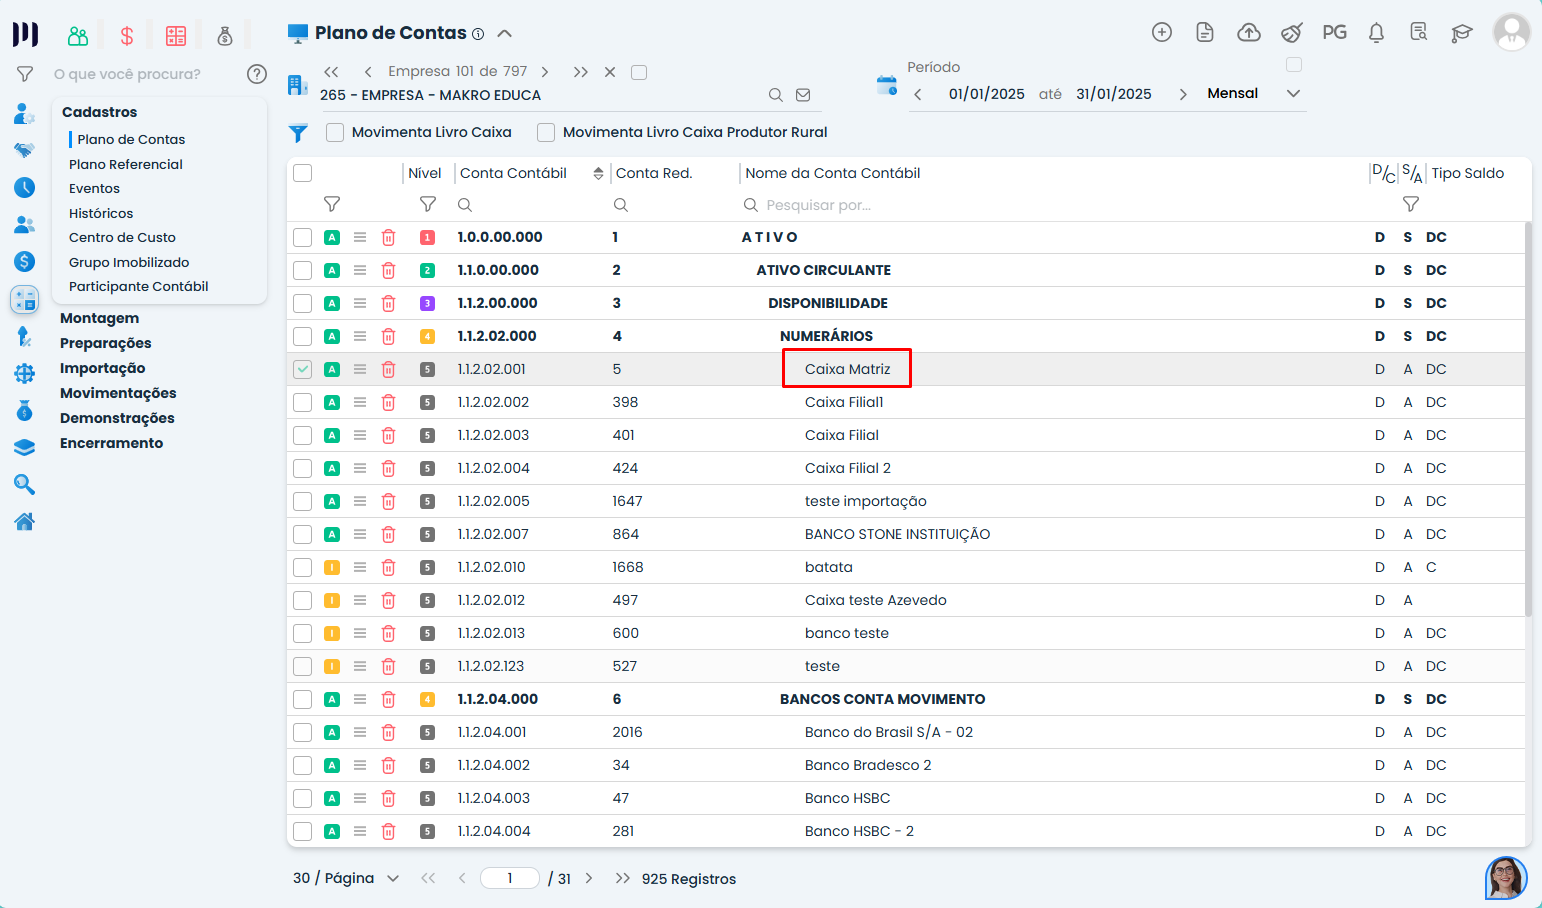Click the email envelope icon beside company search

[x=803, y=95]
